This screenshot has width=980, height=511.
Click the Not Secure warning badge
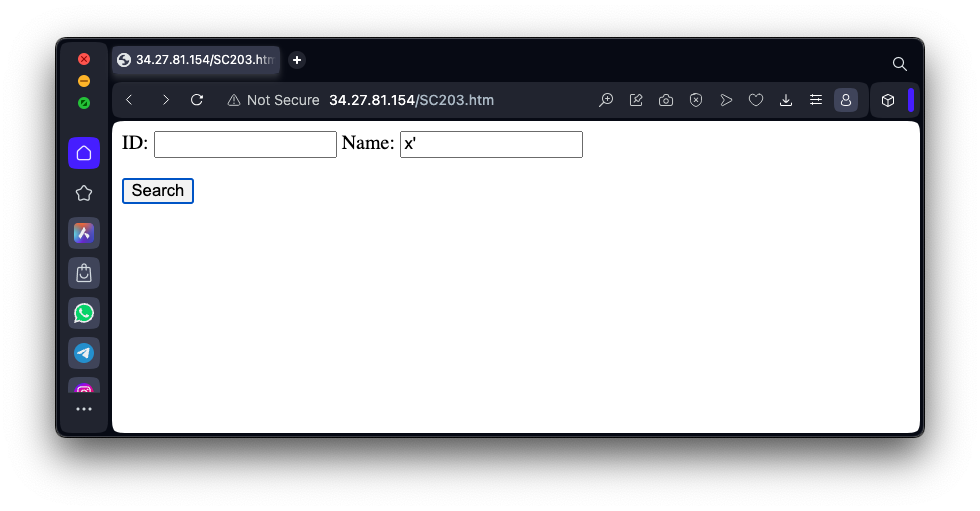273,100
